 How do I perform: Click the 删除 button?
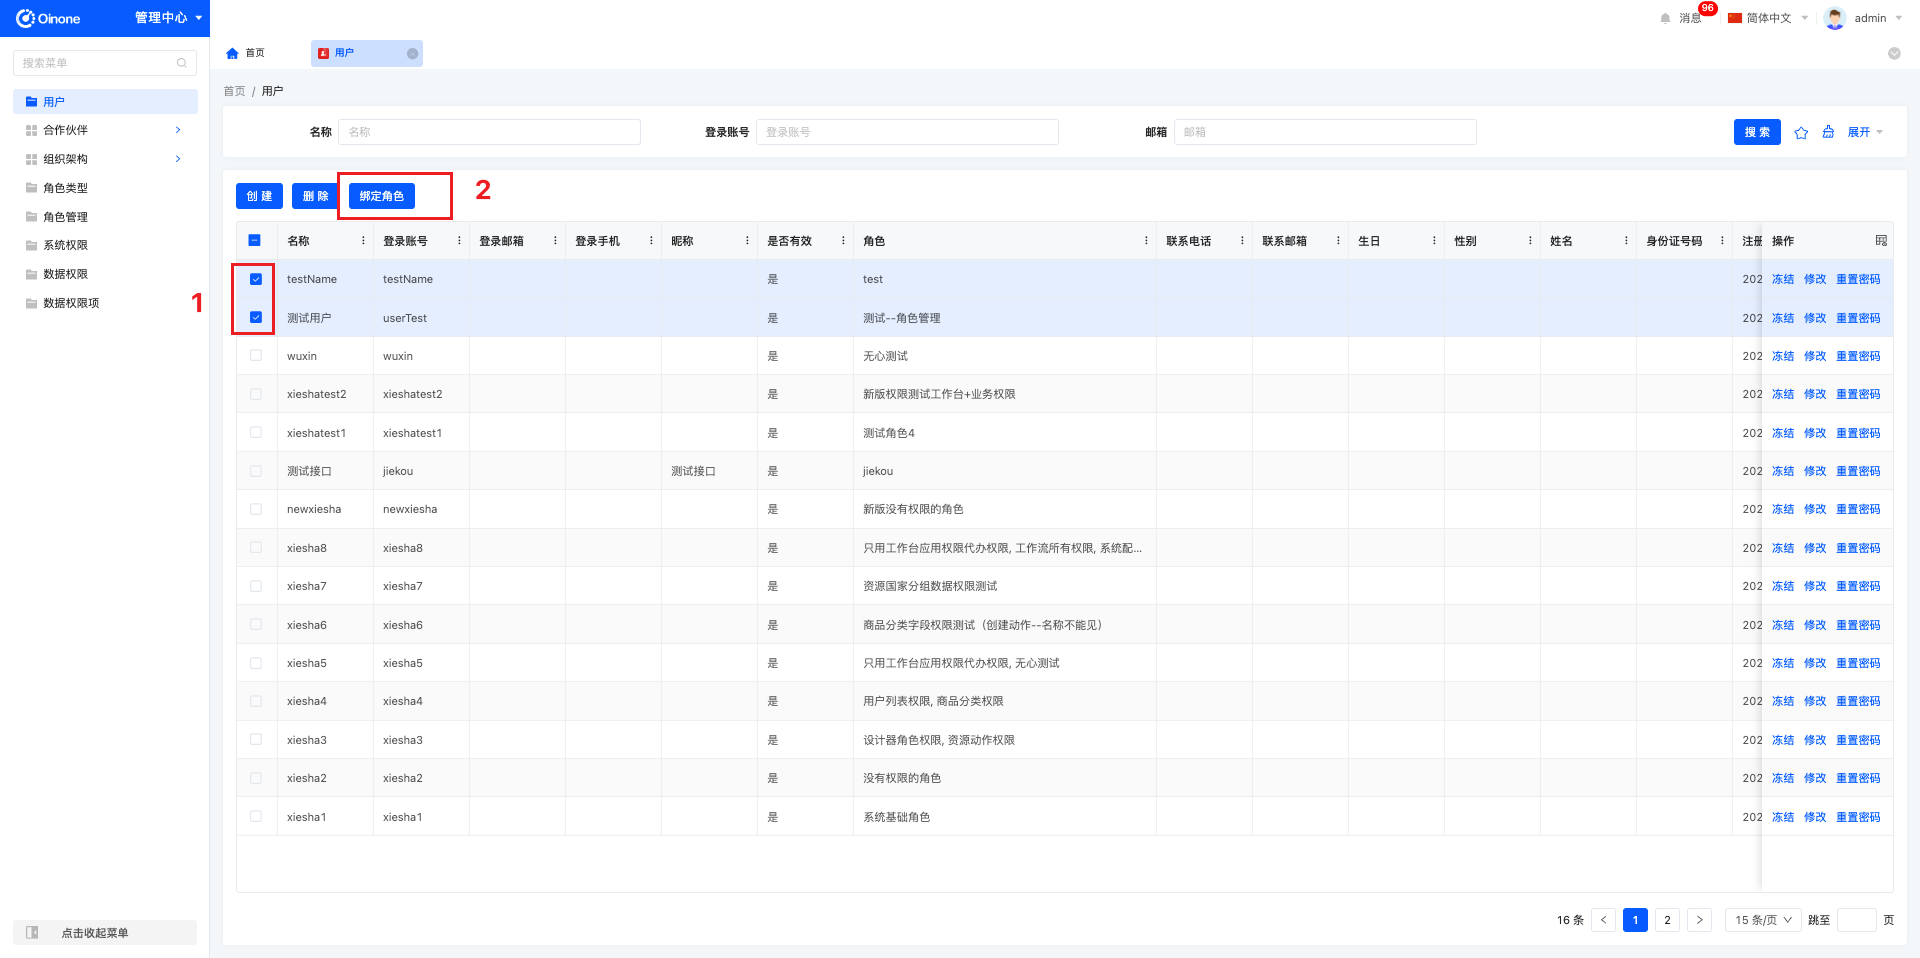point(315,196)
